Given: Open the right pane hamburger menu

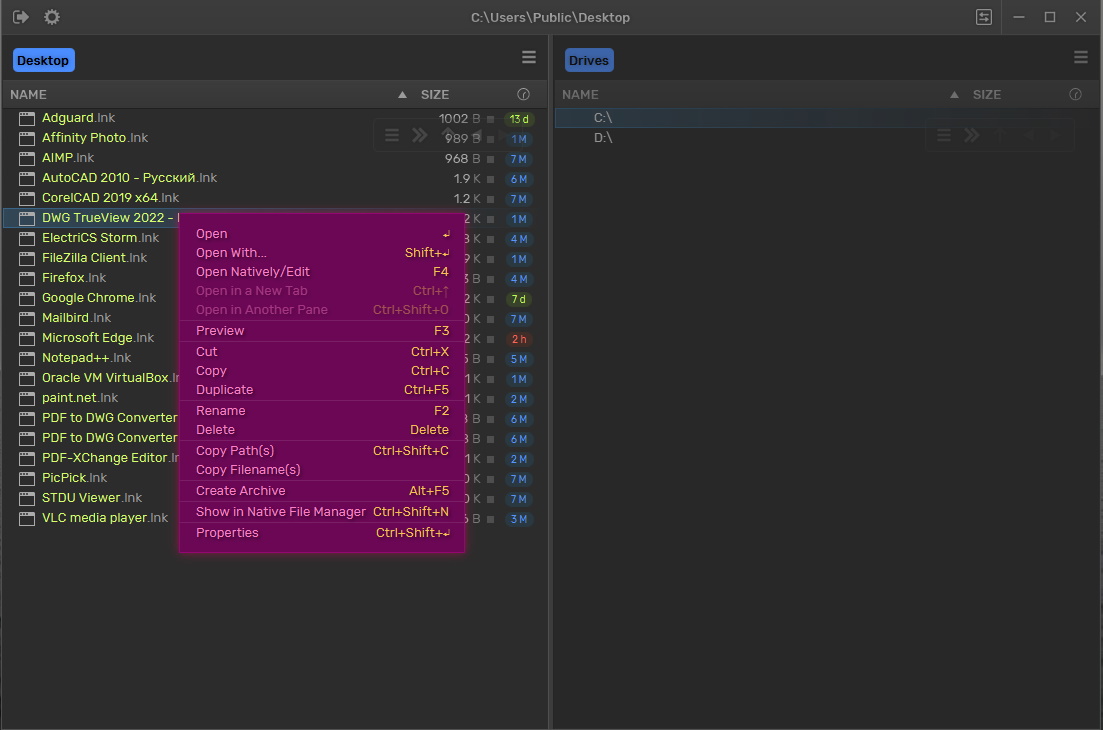Looking at the screenshot, I should [x=1080, y=58].
